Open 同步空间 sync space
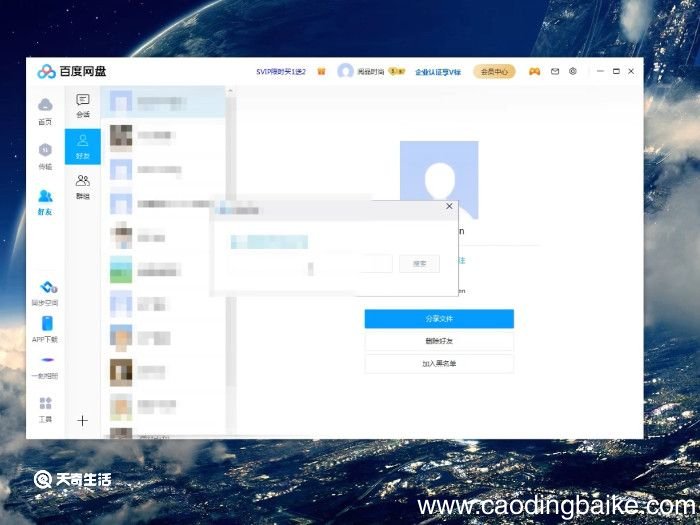 [x=45, y=293]
